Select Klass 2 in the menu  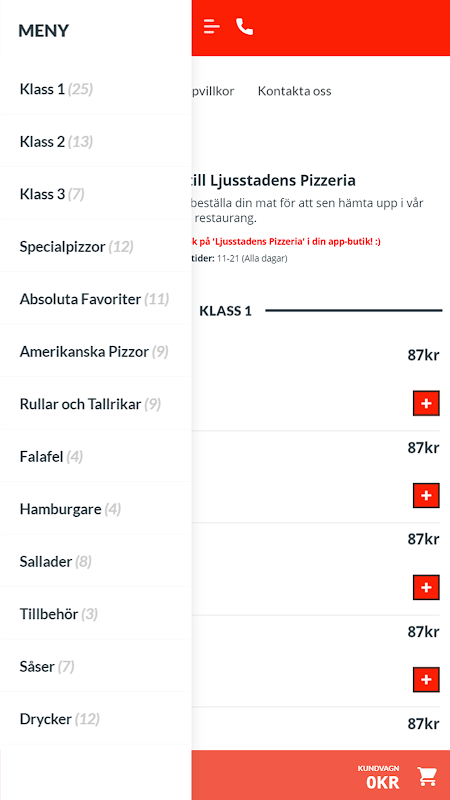coord(95,141)
